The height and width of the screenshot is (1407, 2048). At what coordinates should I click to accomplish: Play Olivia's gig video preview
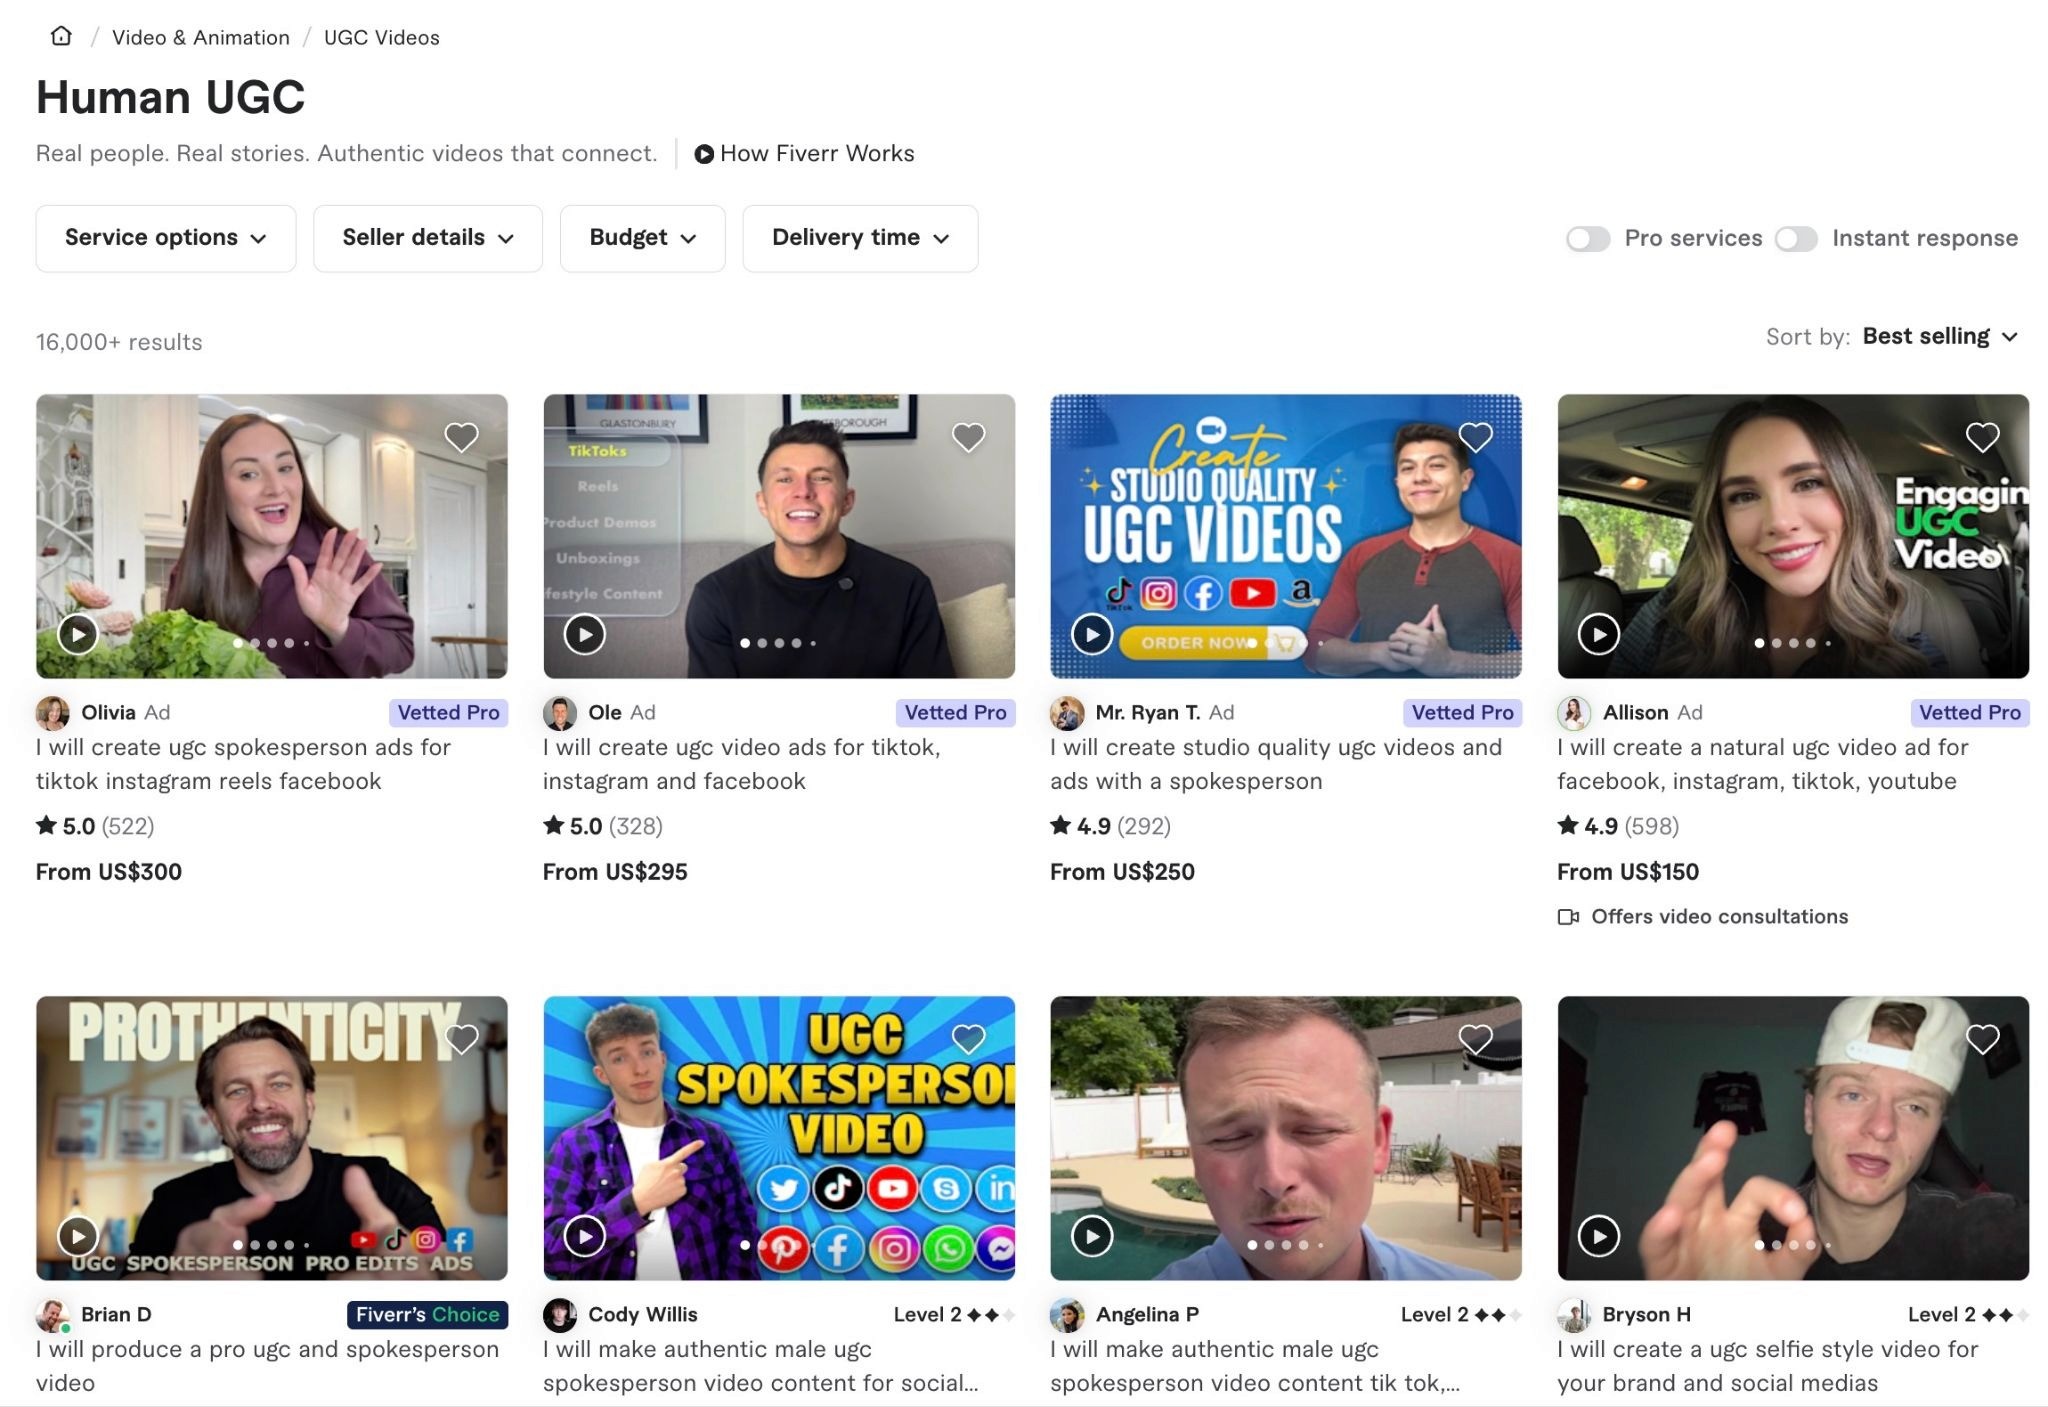pyautogui.click(x=78, y=634)
